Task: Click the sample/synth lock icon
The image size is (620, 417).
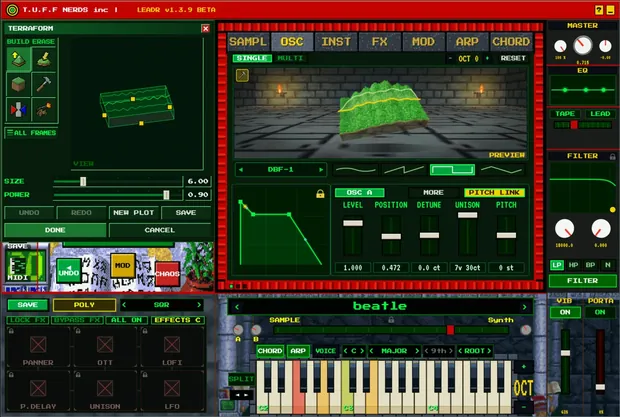Action: pos(391,320)
